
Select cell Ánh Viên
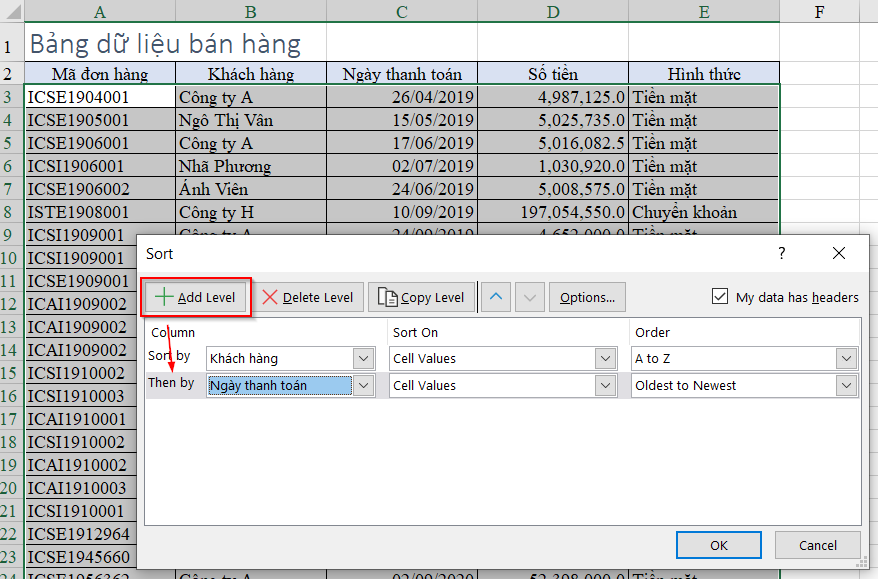(251, 189)
